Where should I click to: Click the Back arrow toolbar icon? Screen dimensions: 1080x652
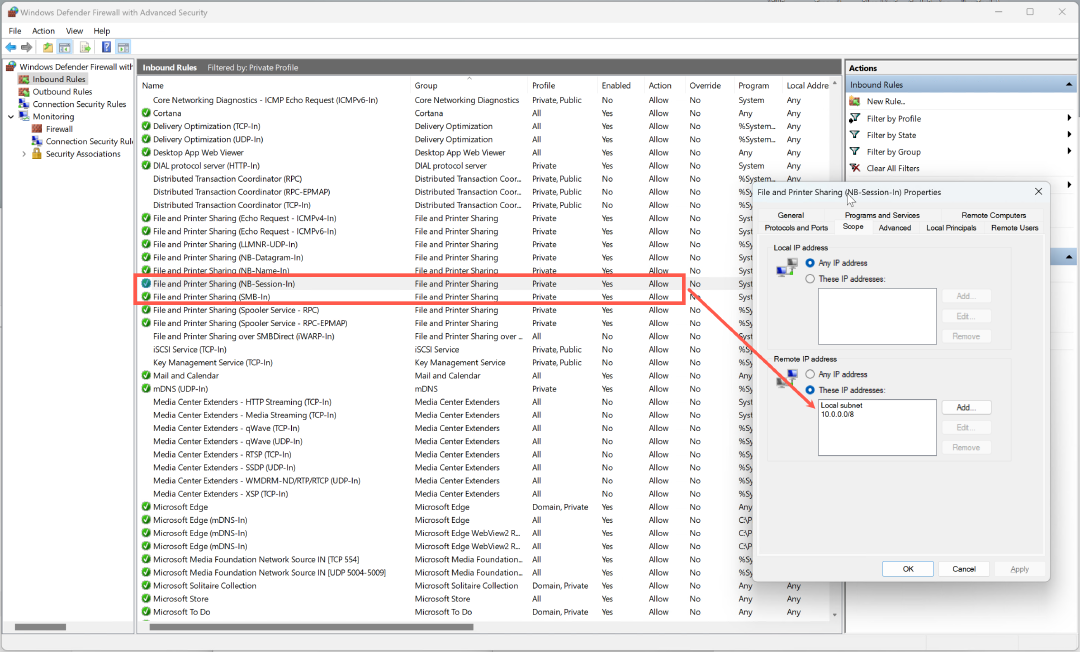click(x=11, y=47)
